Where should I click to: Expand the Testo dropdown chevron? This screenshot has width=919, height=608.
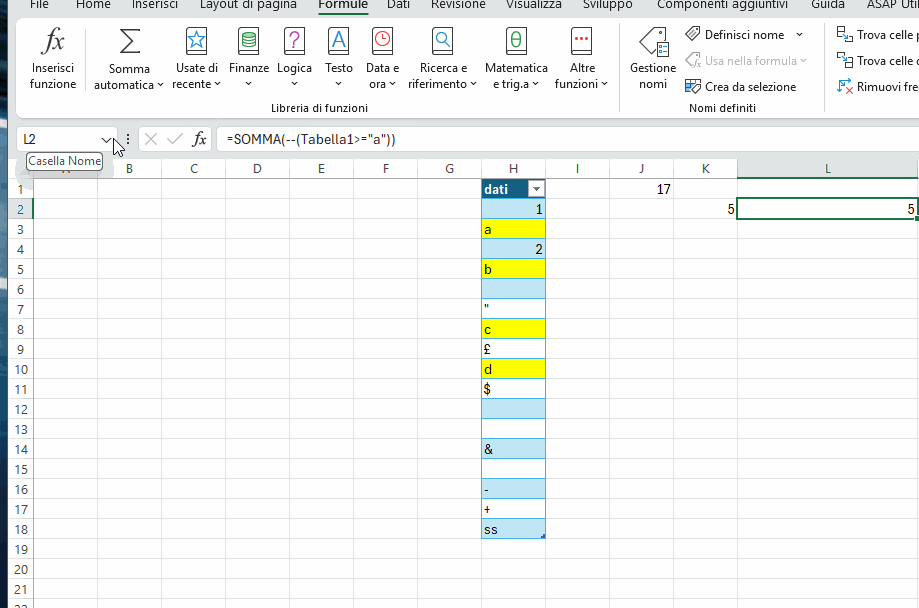(x=339, y=84)
